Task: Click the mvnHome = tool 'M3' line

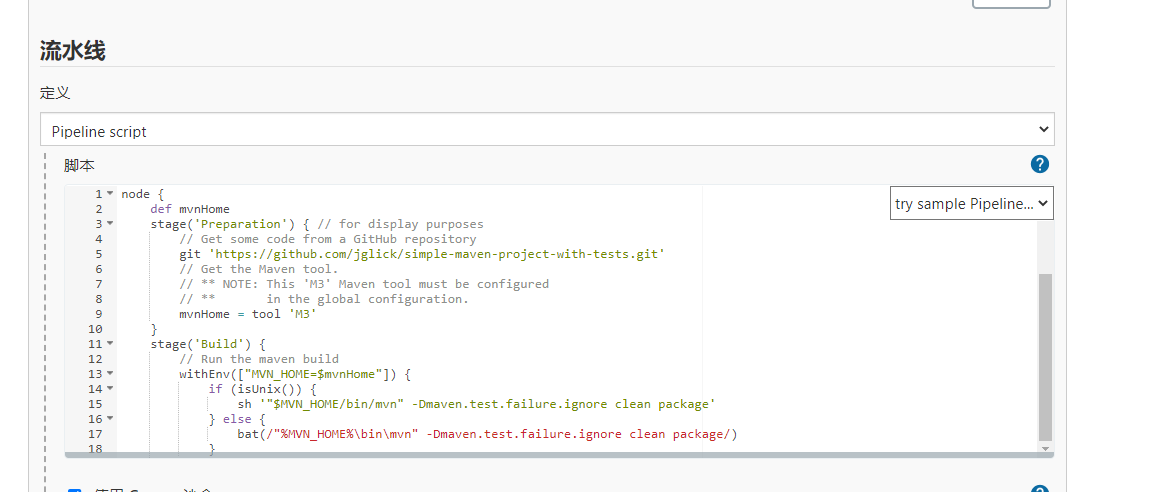Action: point(248,314)
